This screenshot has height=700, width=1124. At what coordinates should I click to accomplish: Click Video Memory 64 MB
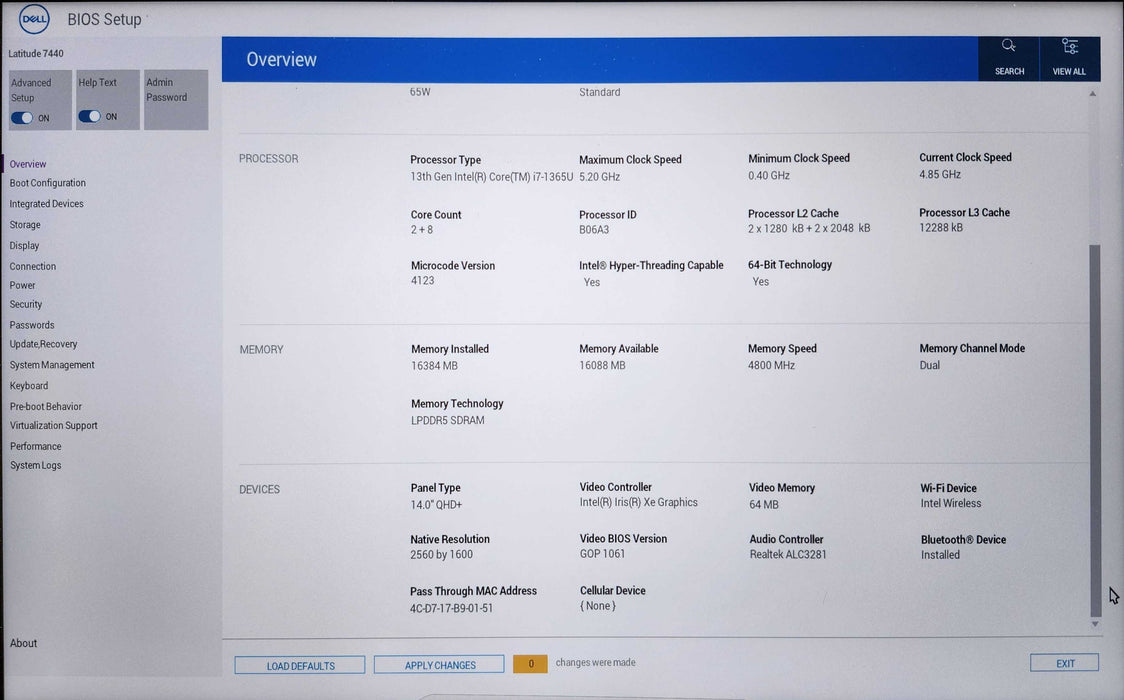[763, 505]
